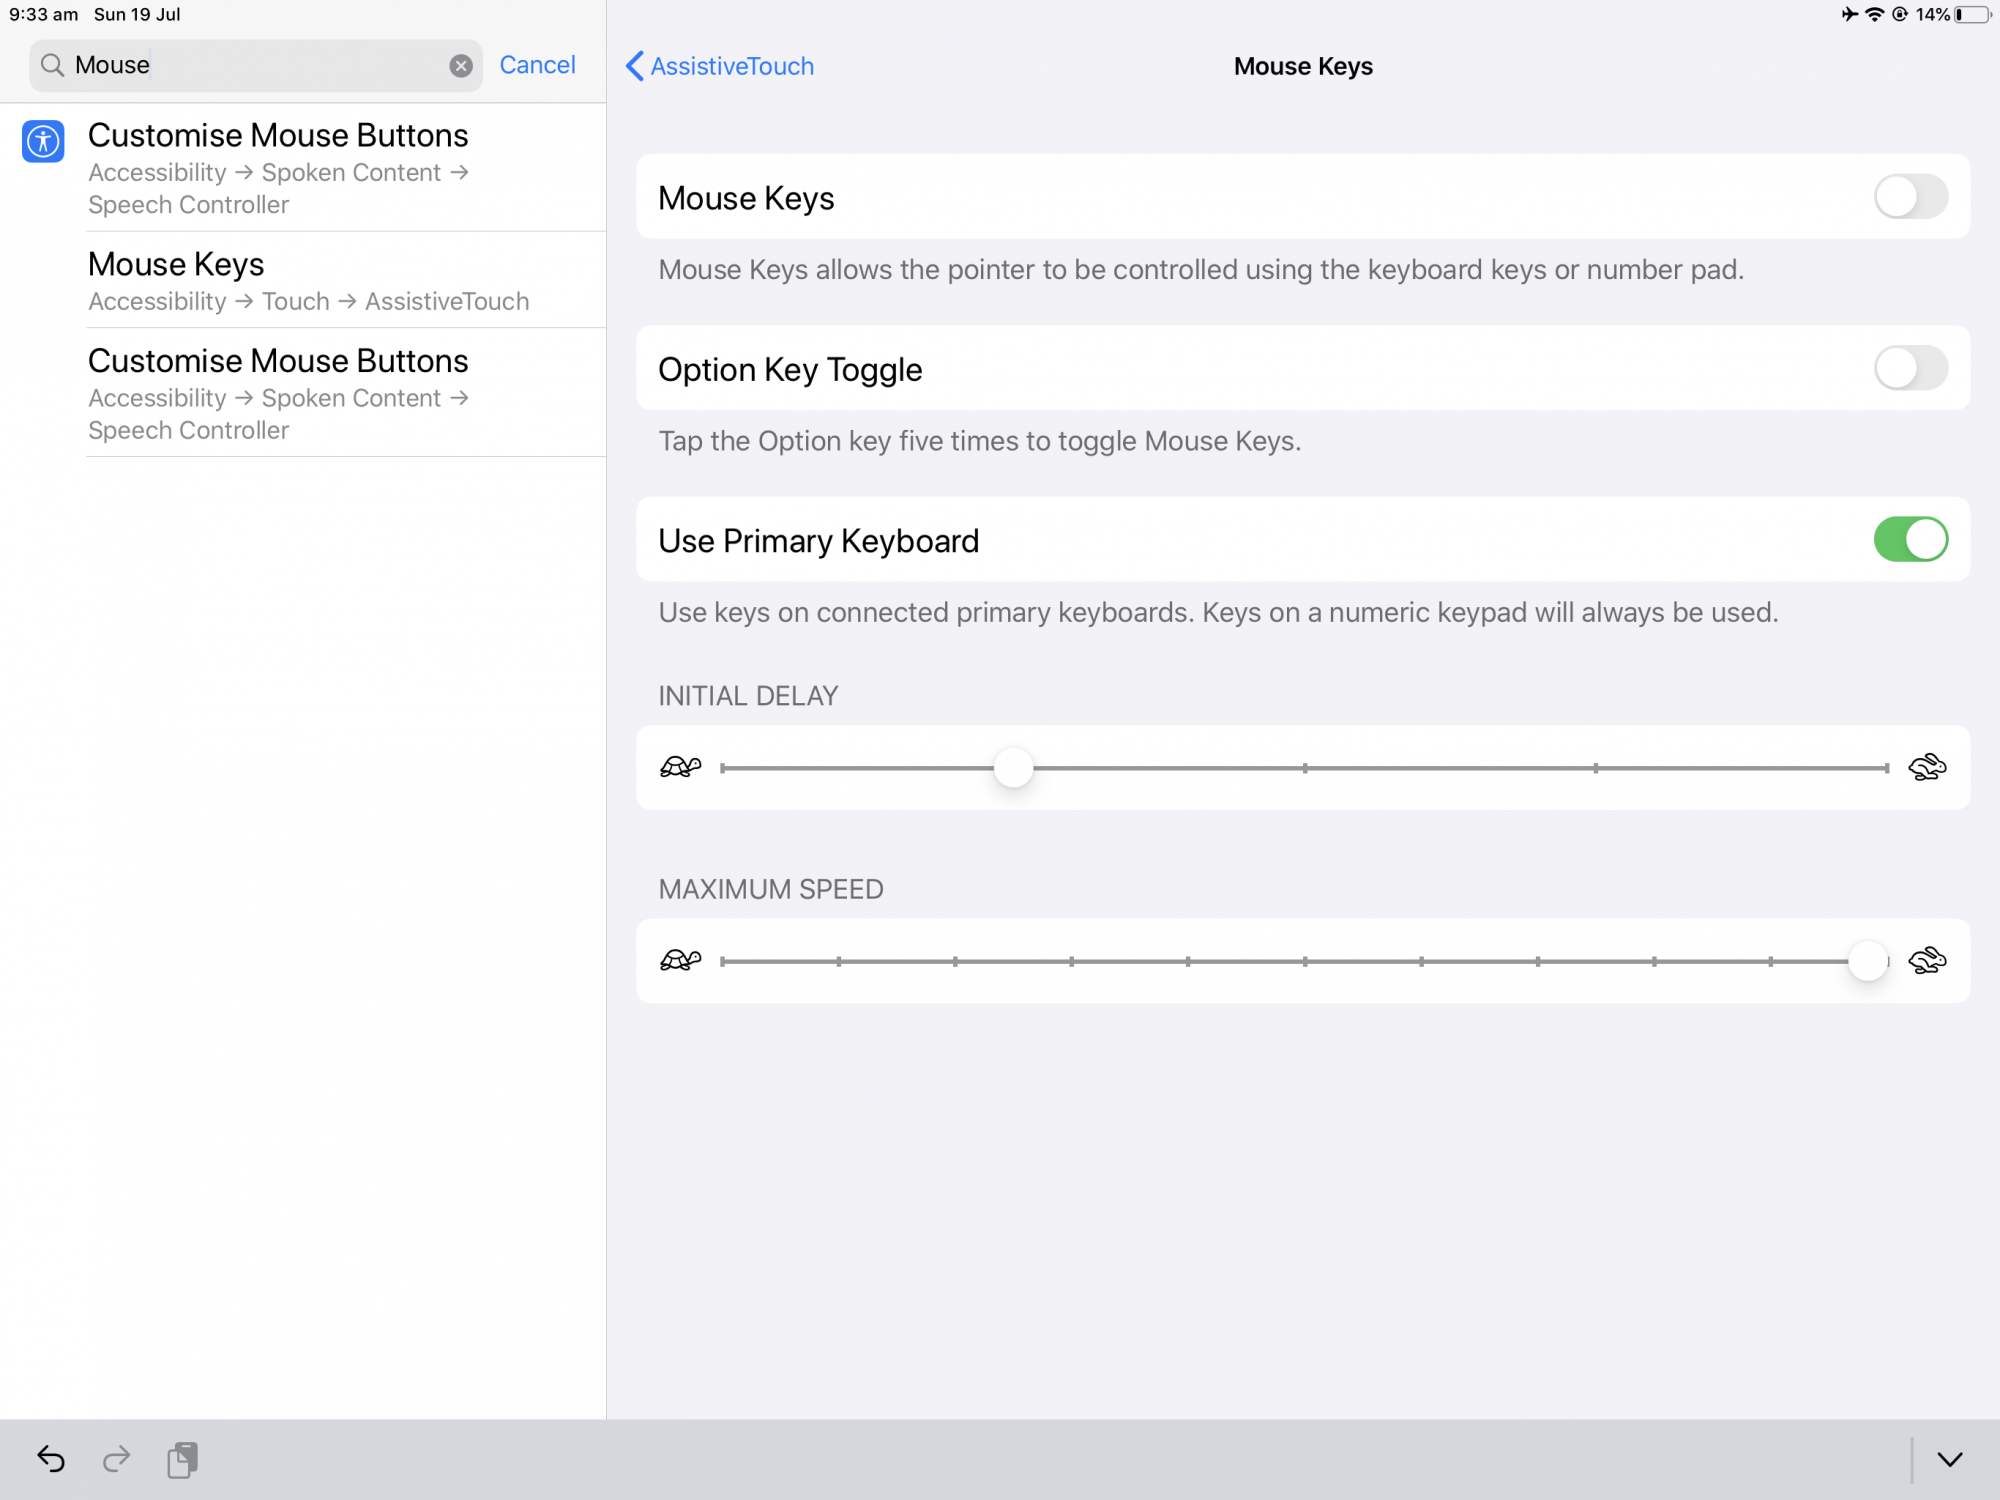Tap the Wi-Fi icon in status bar
2000x1500 pixels.
[1875, 14]
